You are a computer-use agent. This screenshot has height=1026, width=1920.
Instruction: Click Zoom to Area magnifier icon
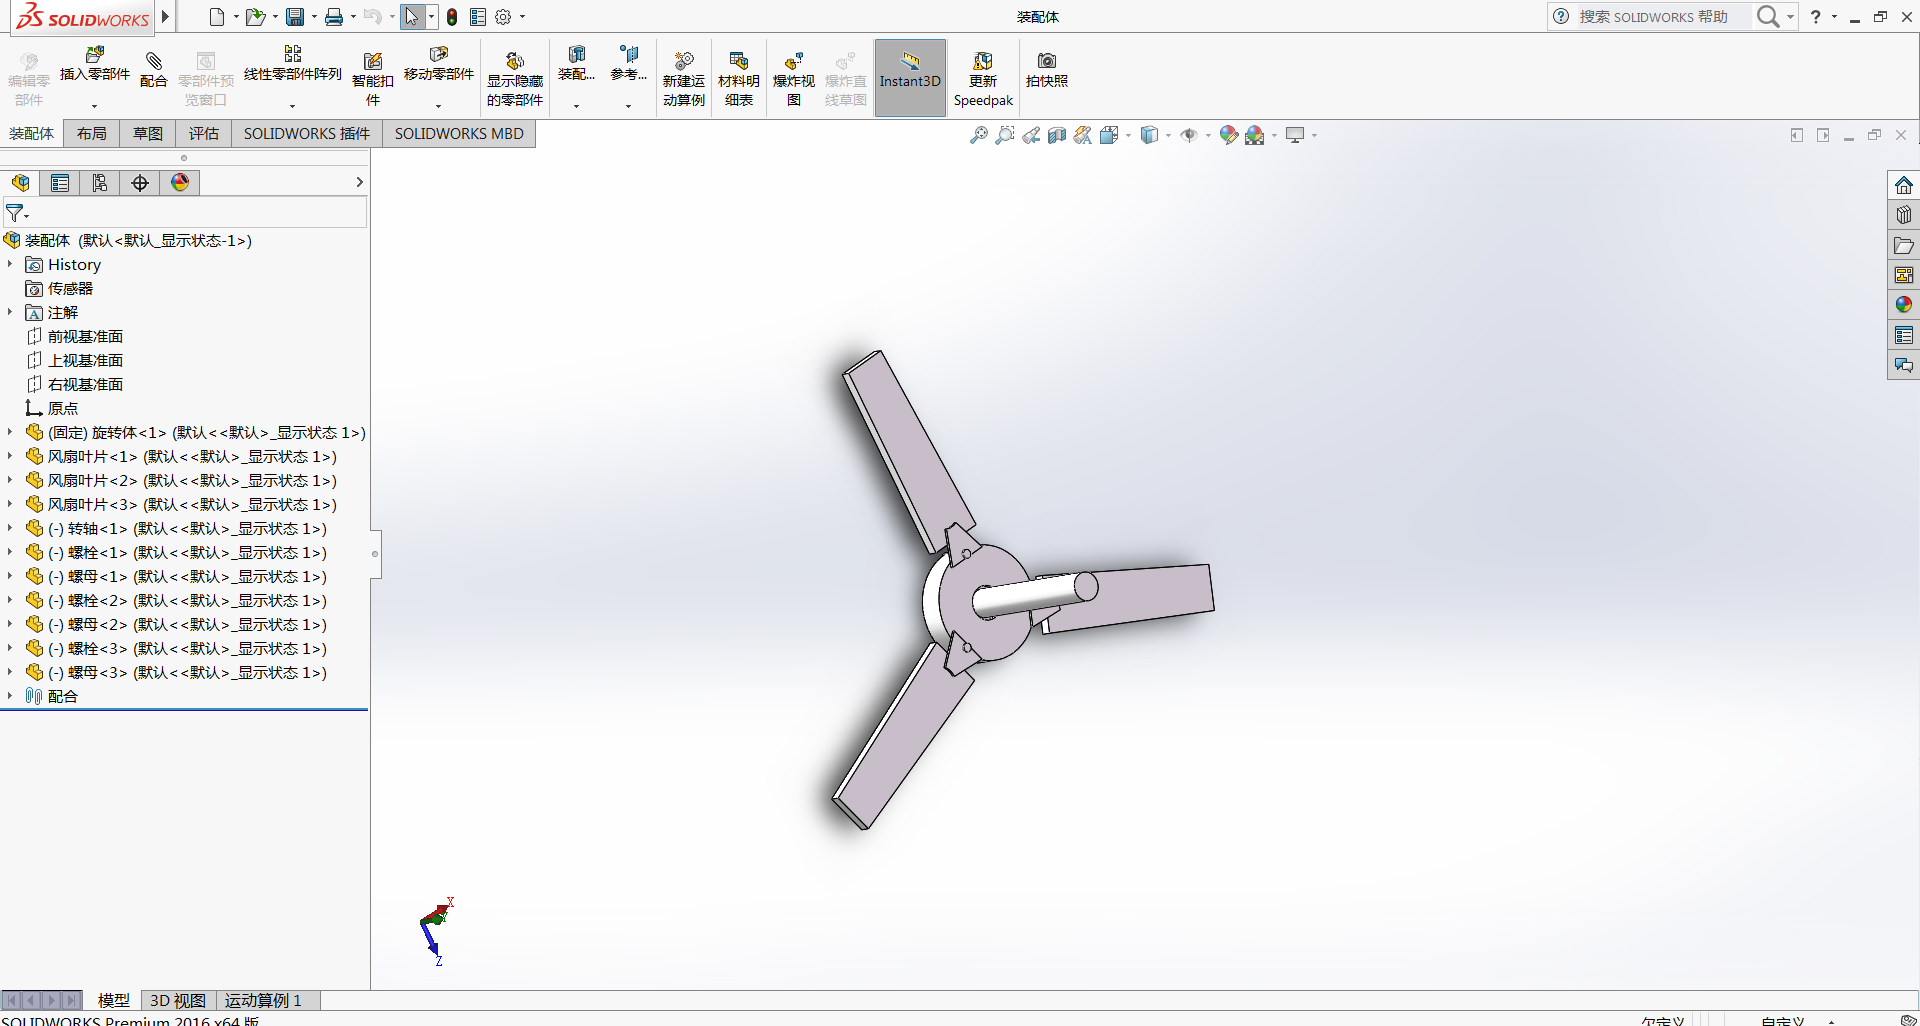1005,135
